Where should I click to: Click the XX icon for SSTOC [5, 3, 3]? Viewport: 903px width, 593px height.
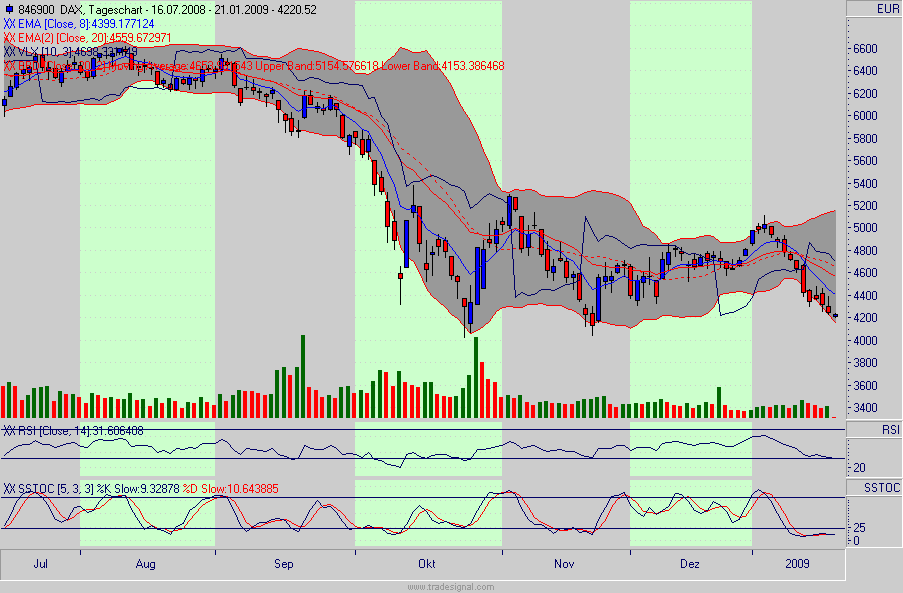(10, 486)
